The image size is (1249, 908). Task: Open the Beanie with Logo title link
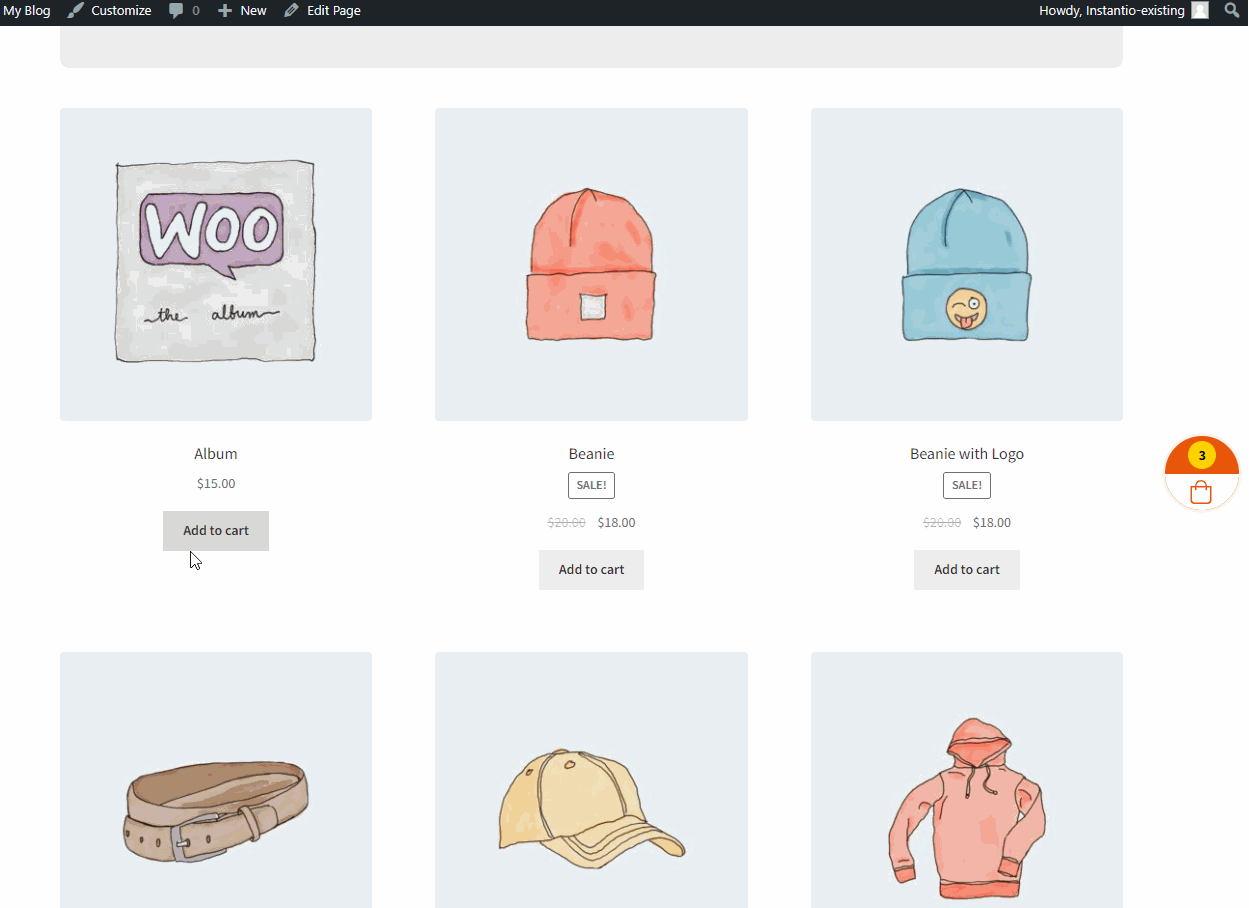(967, 454)
